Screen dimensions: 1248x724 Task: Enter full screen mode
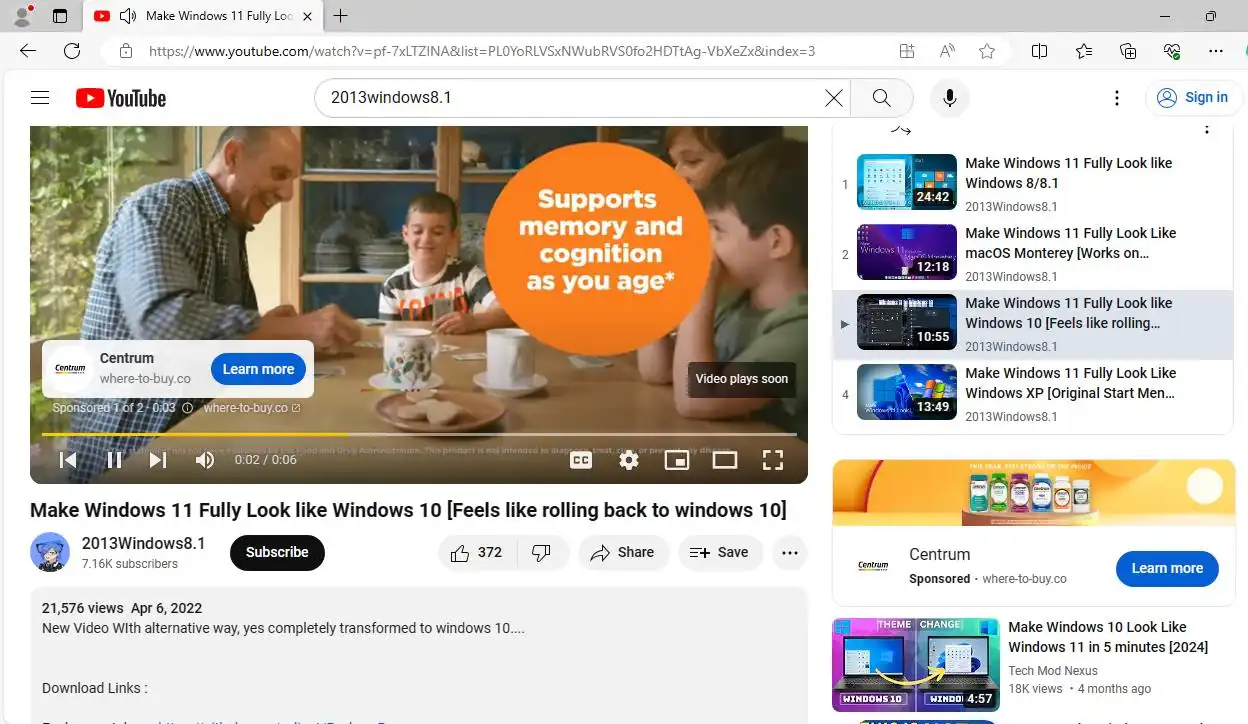pyautogui.click(x=772, y=460)
